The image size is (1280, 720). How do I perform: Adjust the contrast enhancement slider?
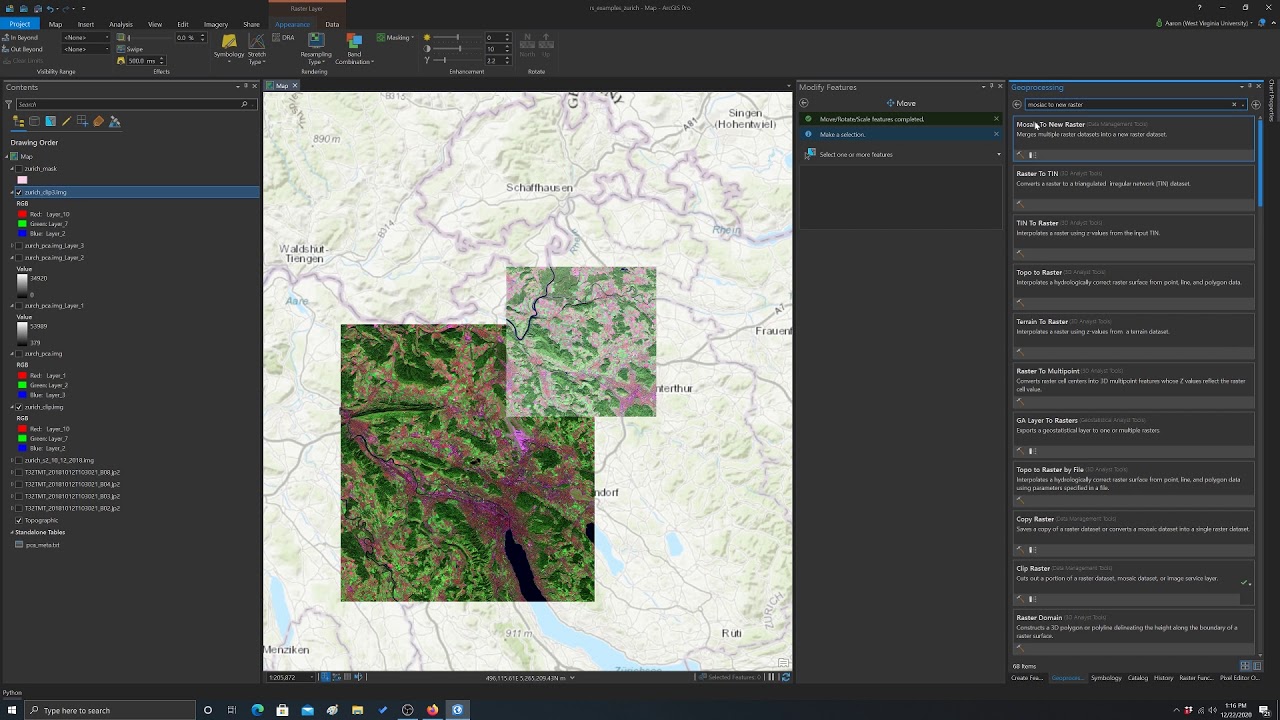(459, 49)
